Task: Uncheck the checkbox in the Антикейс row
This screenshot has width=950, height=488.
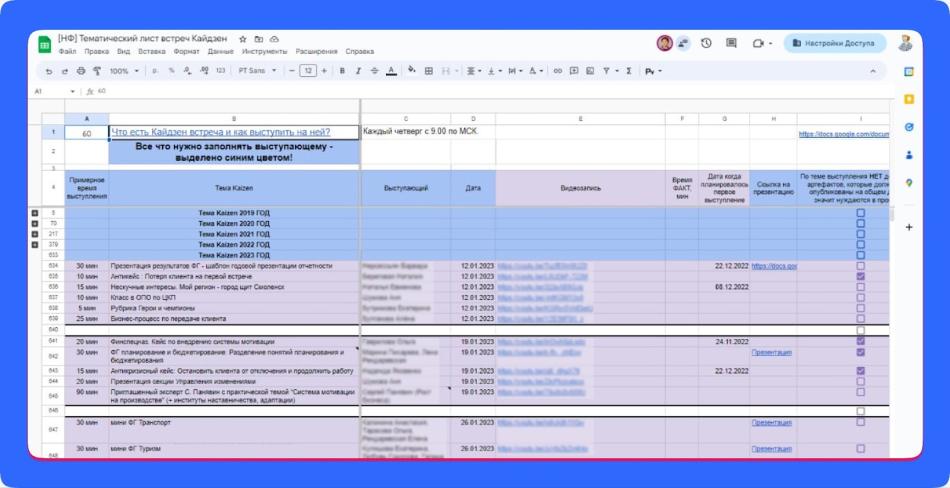Action: click(x=860, y=276)
